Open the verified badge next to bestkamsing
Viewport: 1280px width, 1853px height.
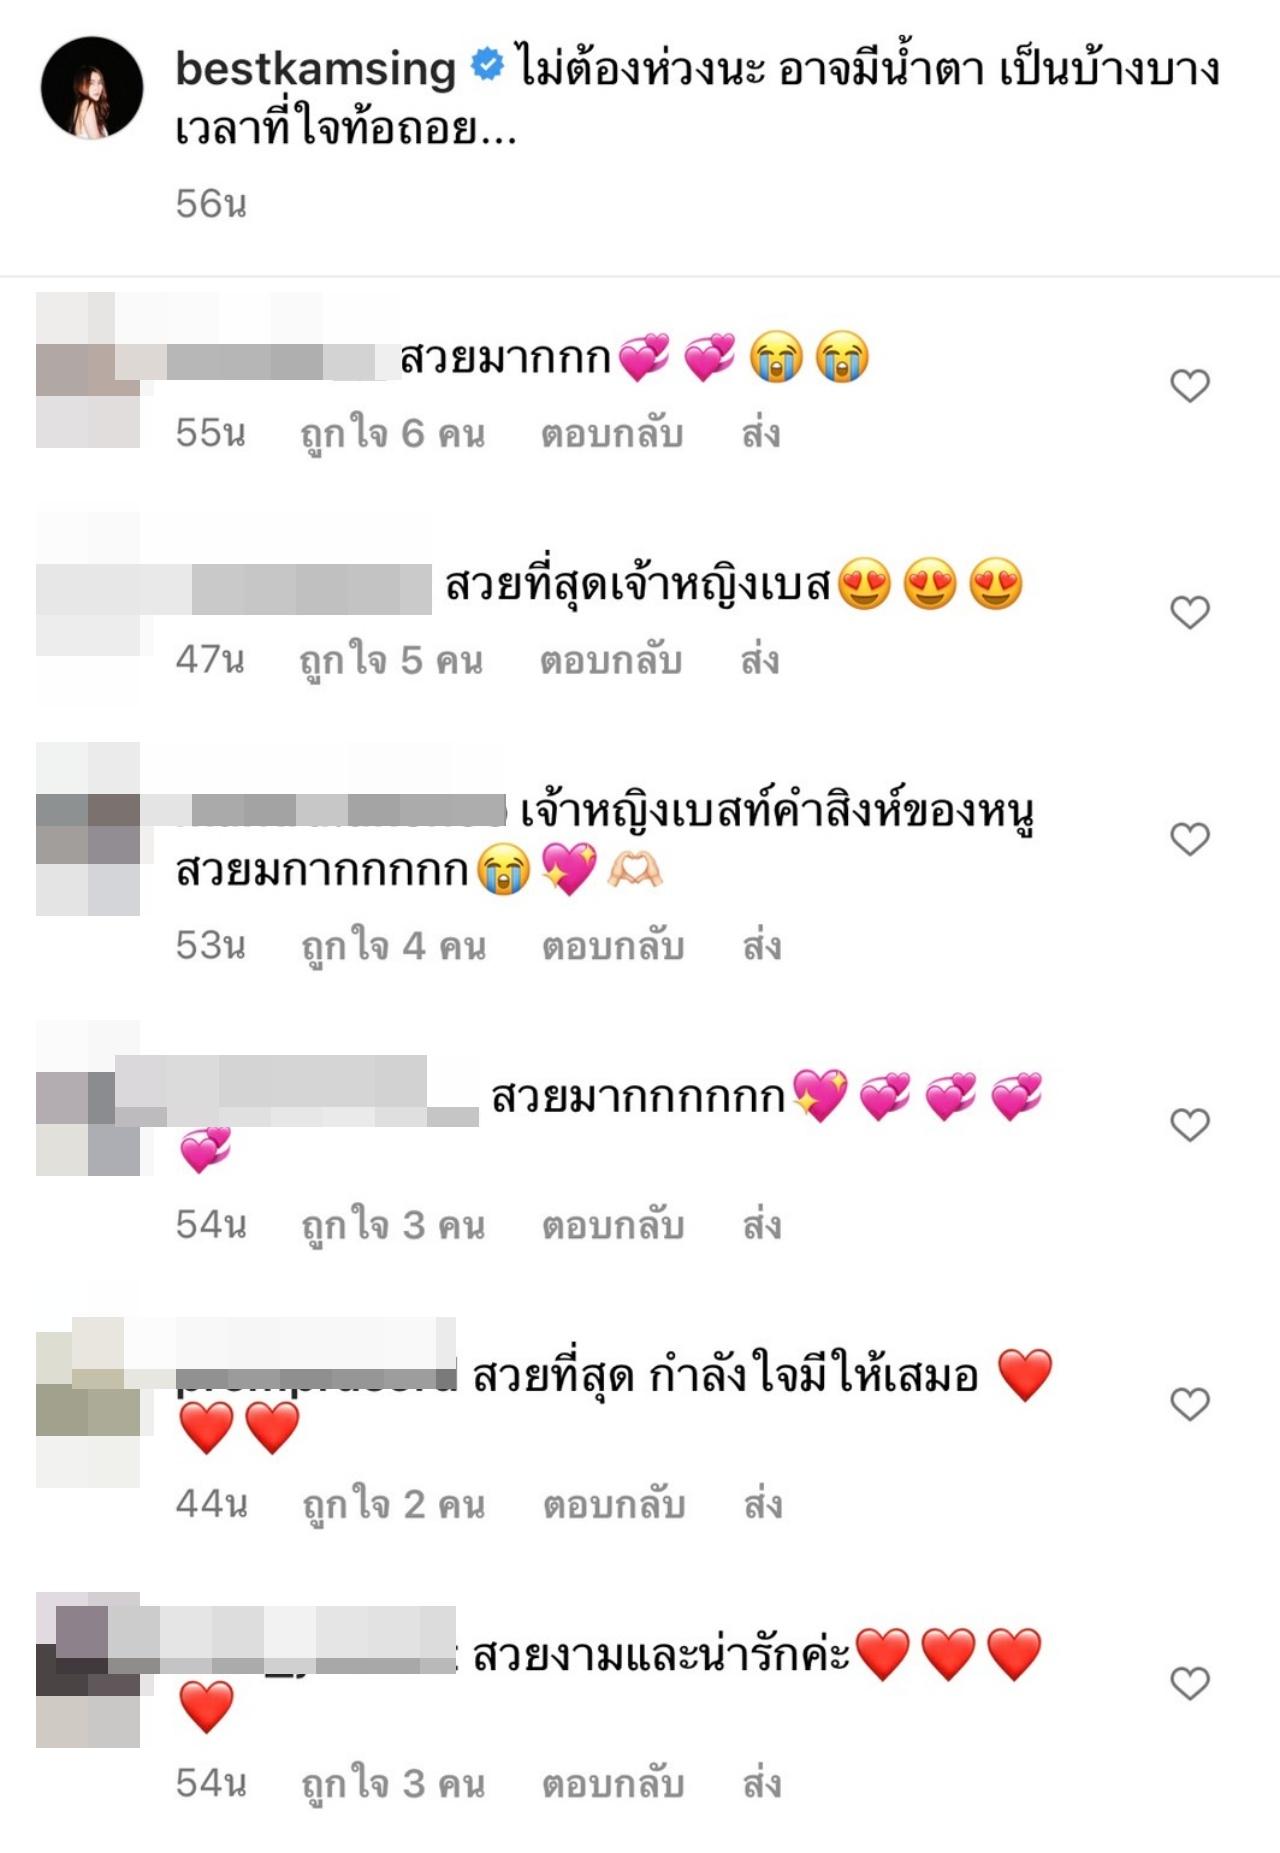click(x=487, y=66)
